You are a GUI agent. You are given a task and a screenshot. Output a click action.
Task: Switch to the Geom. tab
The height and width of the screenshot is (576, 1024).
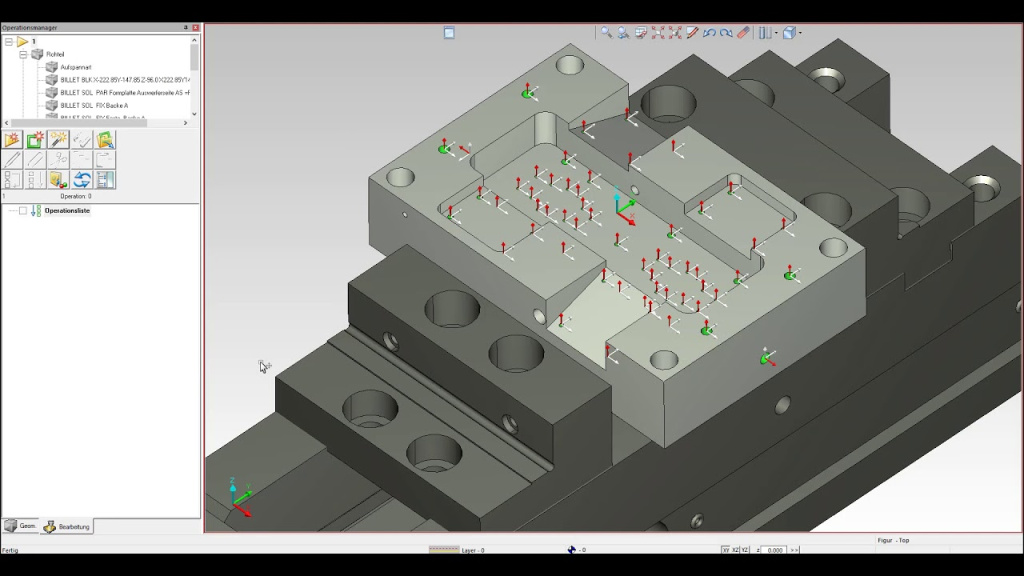(20, 526)
